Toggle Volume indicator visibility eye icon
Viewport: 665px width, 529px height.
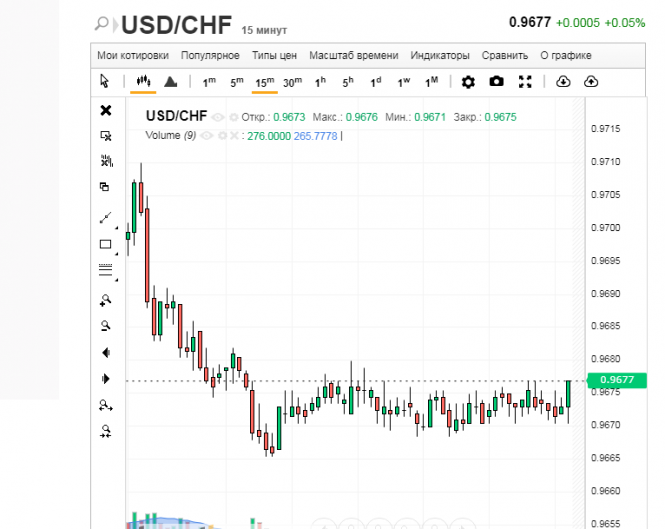(207, 136)
